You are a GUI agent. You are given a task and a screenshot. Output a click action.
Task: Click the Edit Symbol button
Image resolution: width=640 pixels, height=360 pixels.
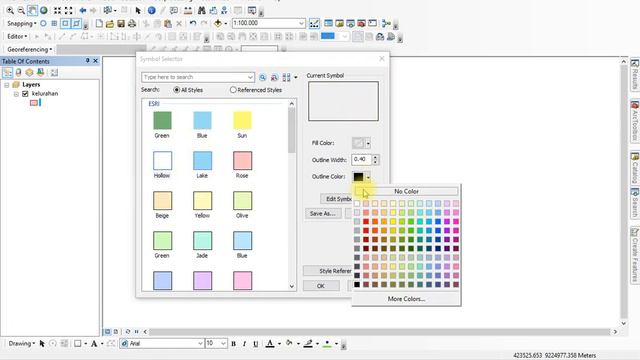337,199
